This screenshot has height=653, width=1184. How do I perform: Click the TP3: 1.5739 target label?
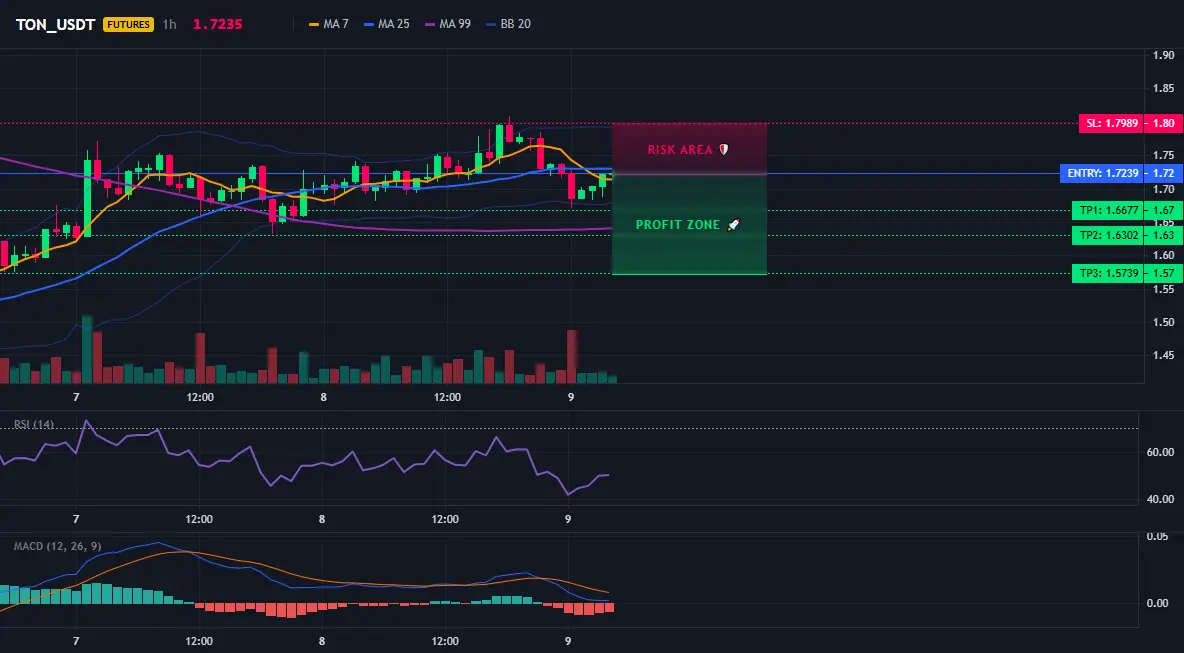1108,273
